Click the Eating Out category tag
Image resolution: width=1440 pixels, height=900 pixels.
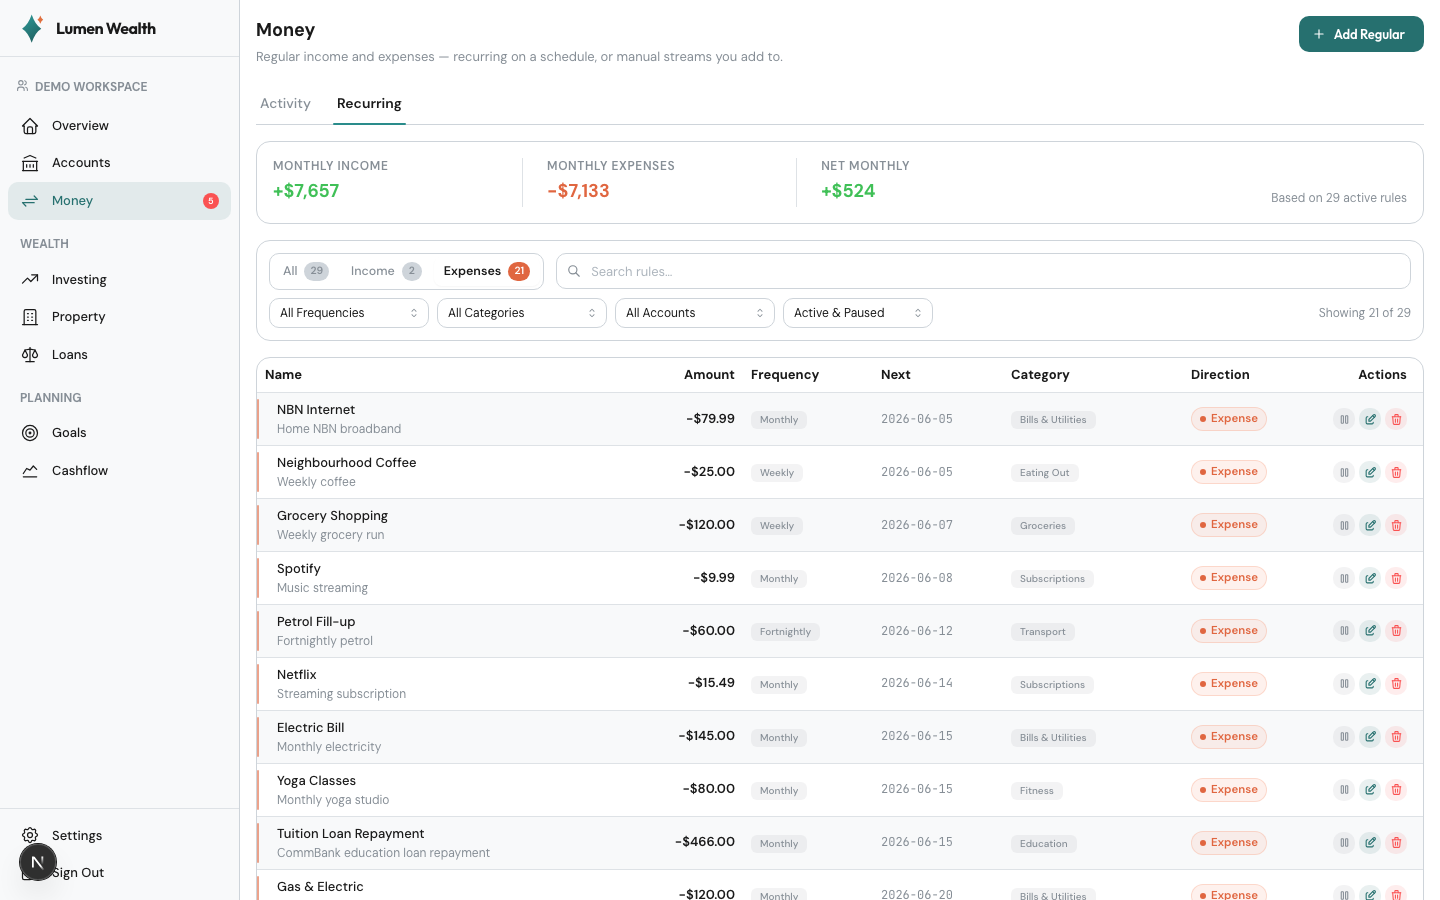(1044, 473)
